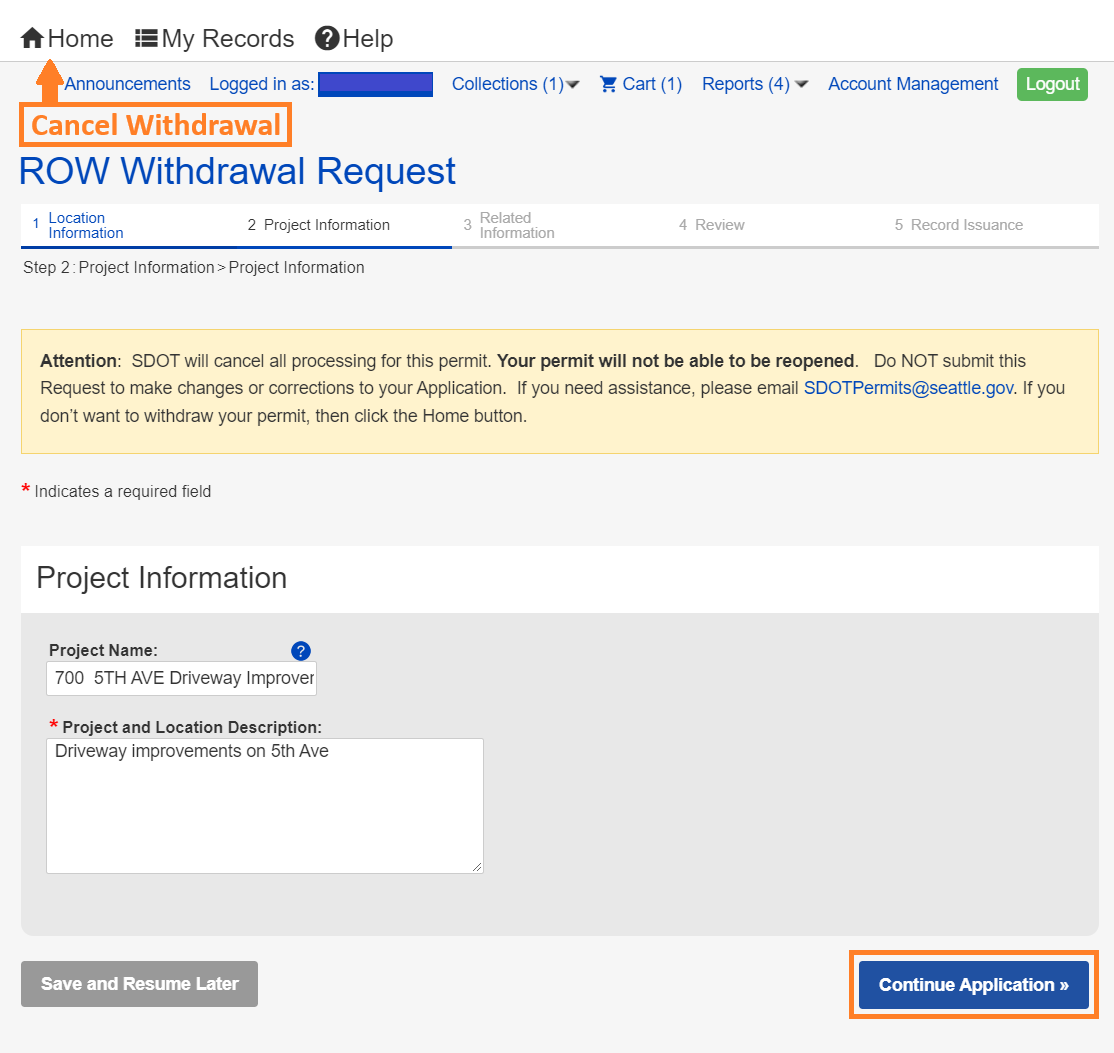Image resolution: width=1114 pixels, height=1053 pixels.
Task: Click Save and Resume Later button
Action: click(x=139, y=984)
